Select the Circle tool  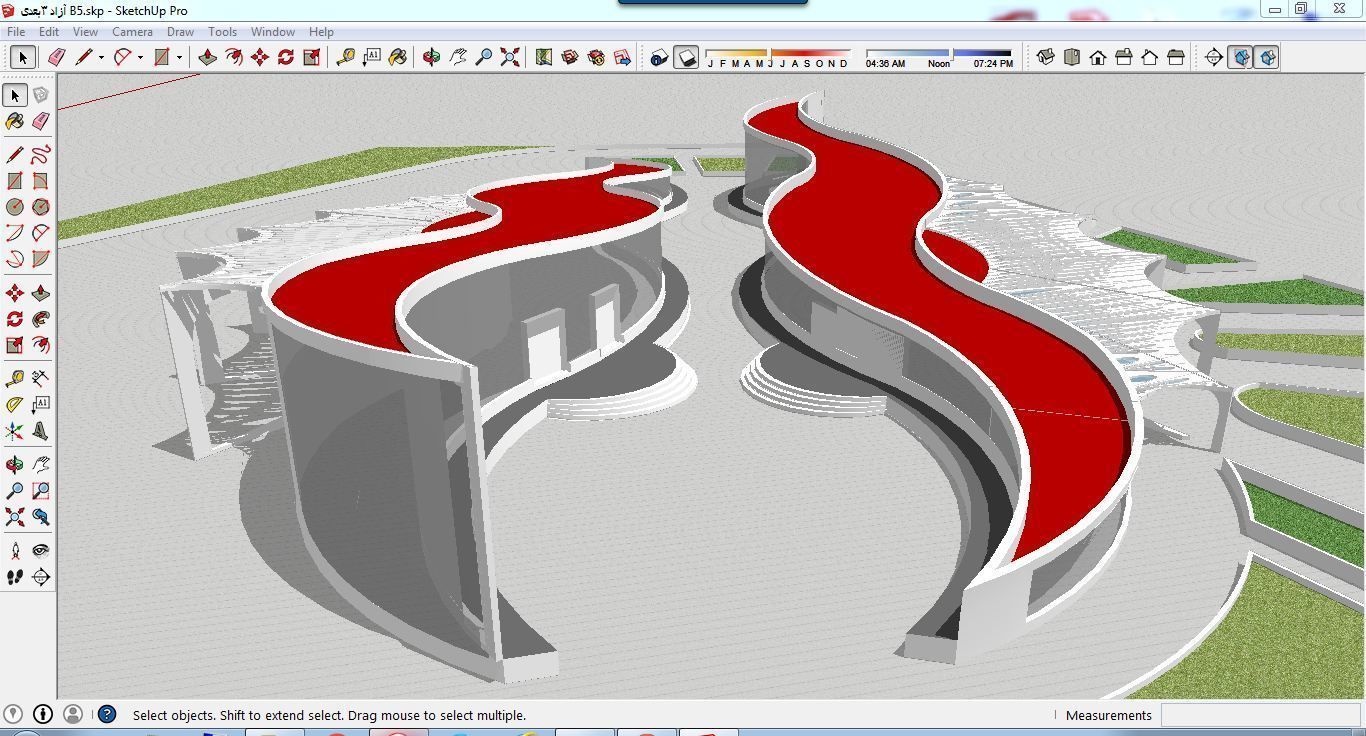pyautogui.click(x=15, y=207)
